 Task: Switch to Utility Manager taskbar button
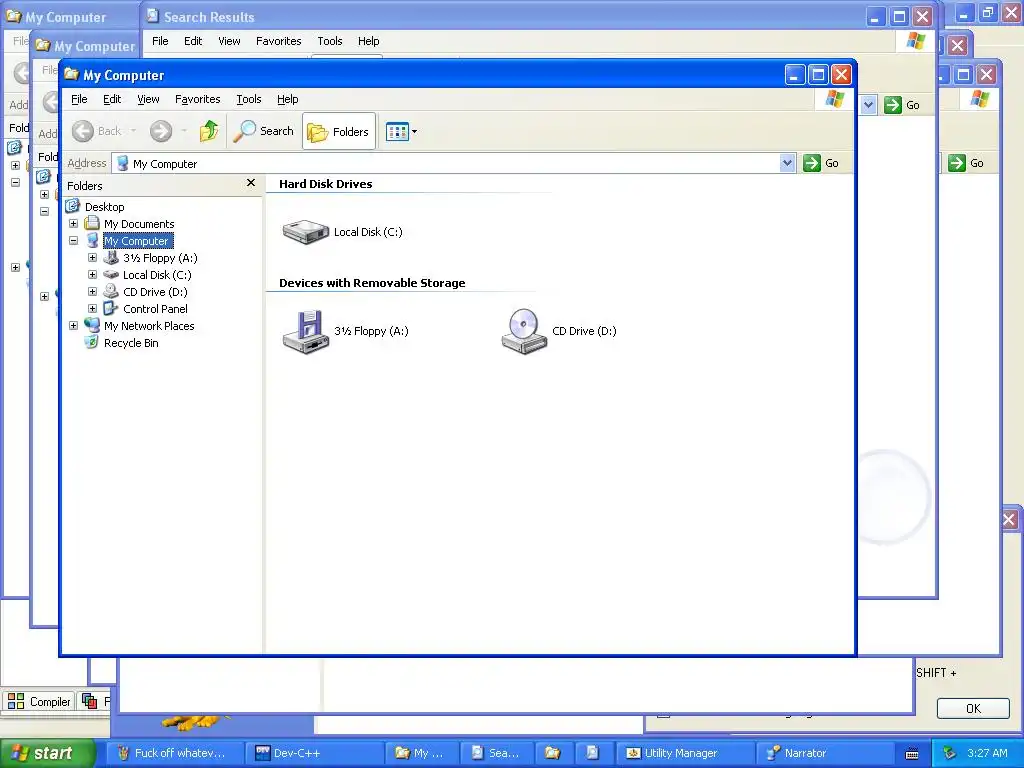pyautogui.click(x=684, y=753)
